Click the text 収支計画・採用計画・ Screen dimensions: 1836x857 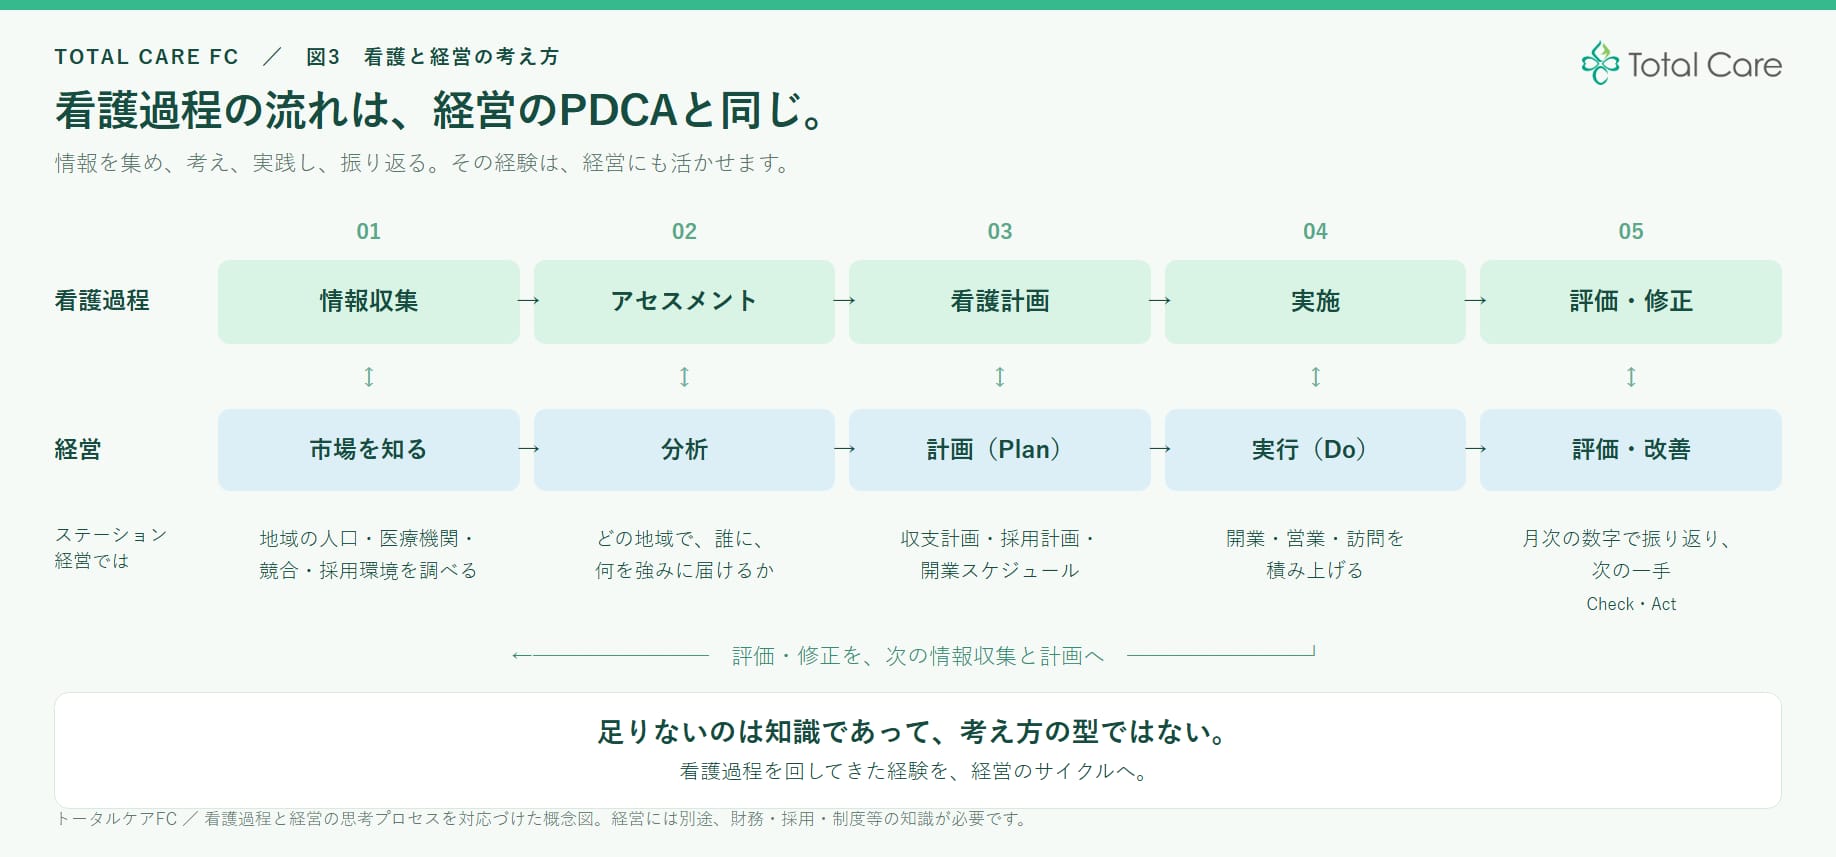coord(1000,539)
